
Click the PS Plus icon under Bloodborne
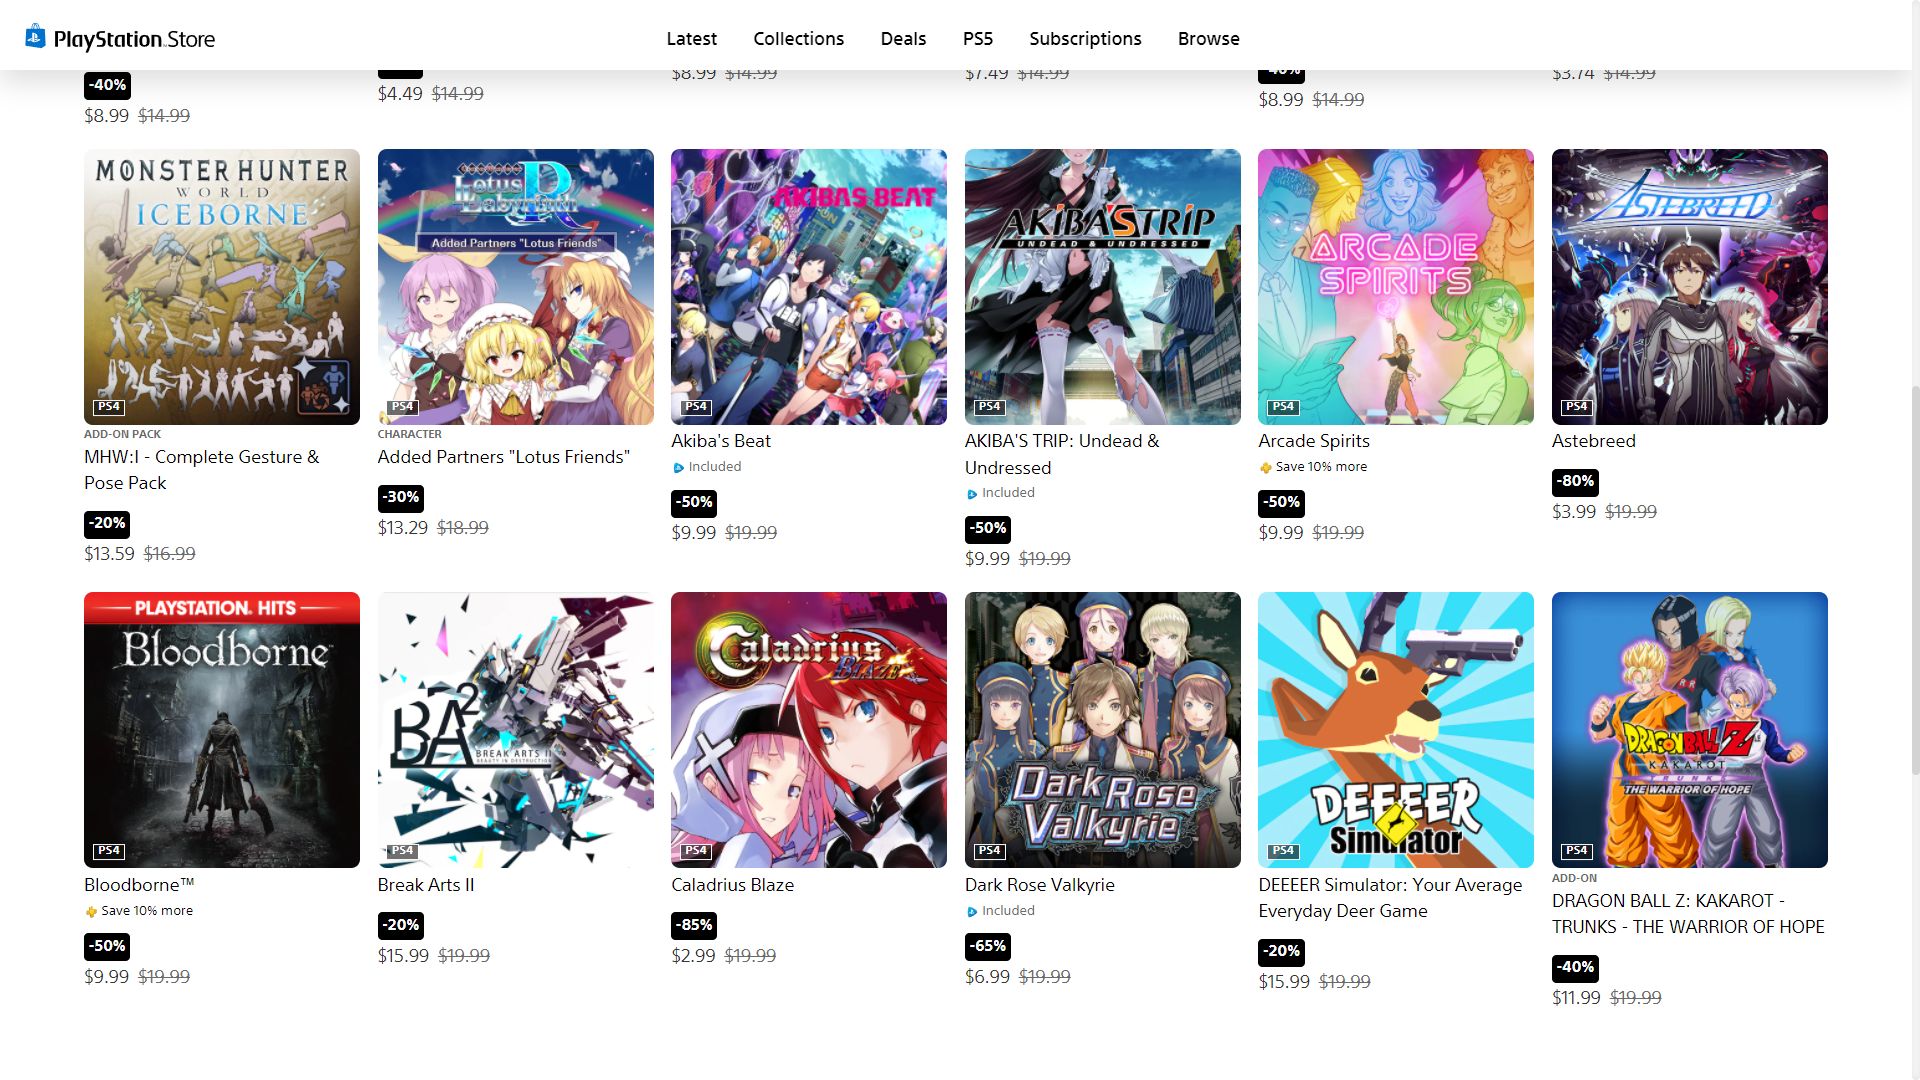coord(91,911)
